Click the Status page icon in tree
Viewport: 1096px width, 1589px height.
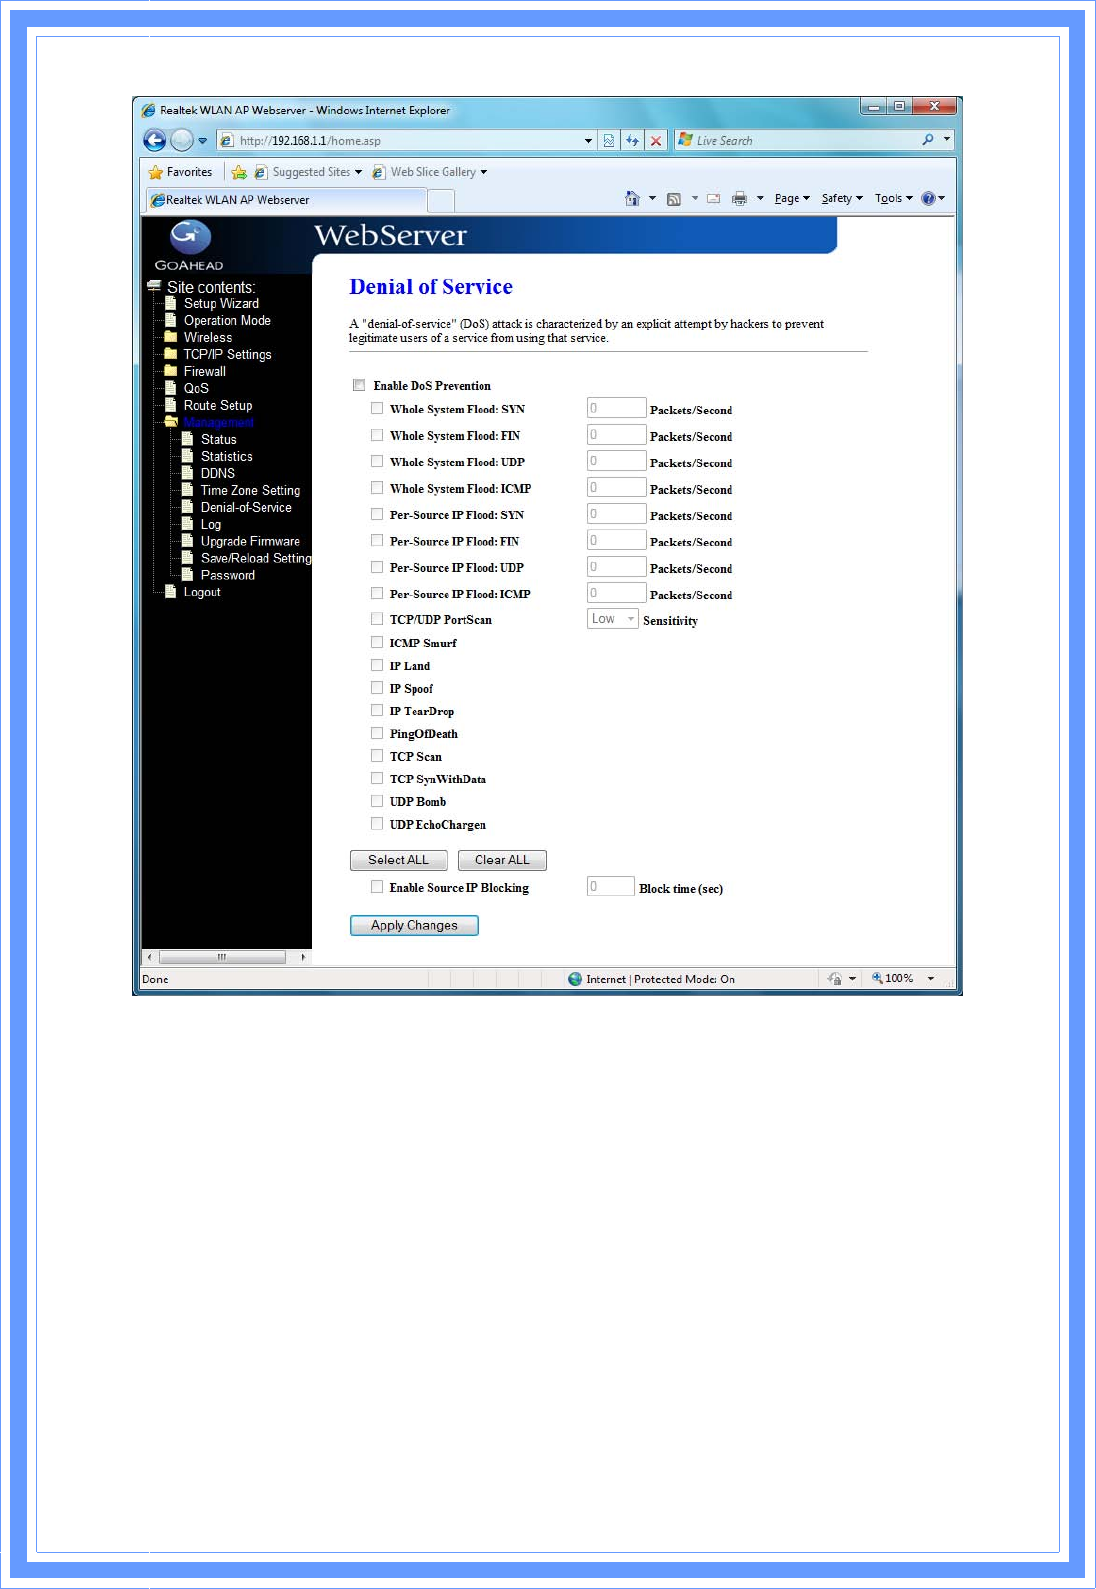click(188, 439)
